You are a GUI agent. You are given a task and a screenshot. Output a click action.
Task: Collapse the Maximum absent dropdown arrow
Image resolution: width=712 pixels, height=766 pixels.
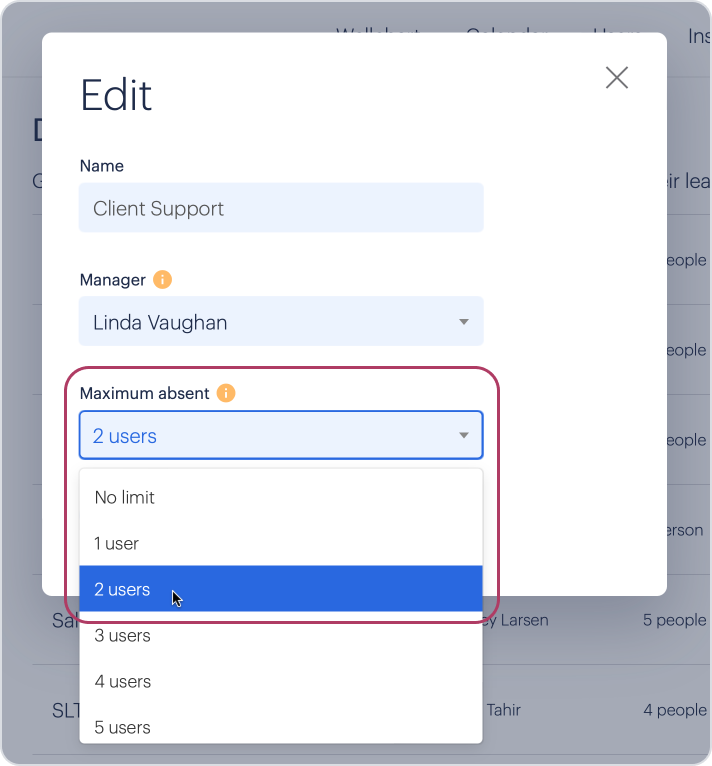click(x=464, y=435)
